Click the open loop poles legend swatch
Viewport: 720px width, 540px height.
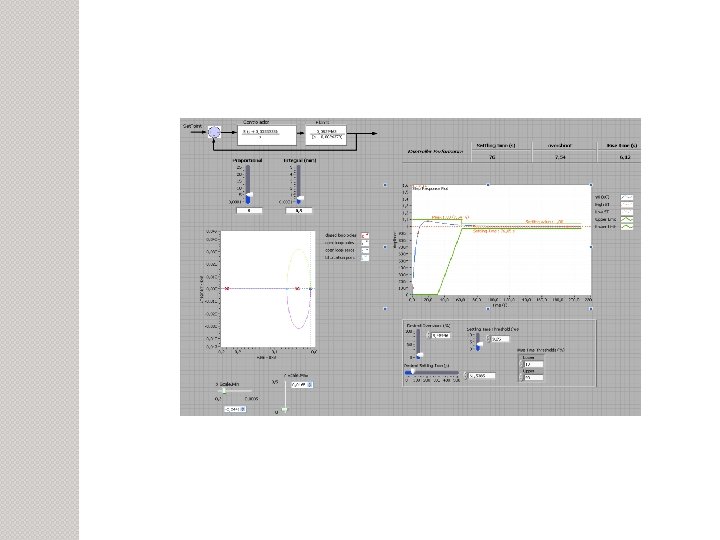point(365,243)
